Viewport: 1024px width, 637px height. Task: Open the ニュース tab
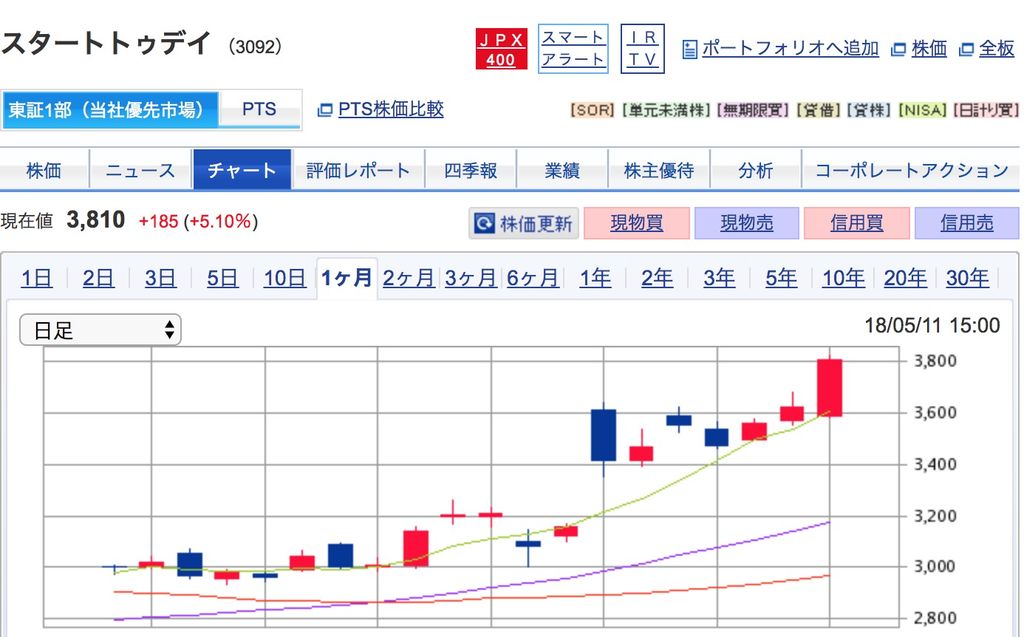(140, 170)
